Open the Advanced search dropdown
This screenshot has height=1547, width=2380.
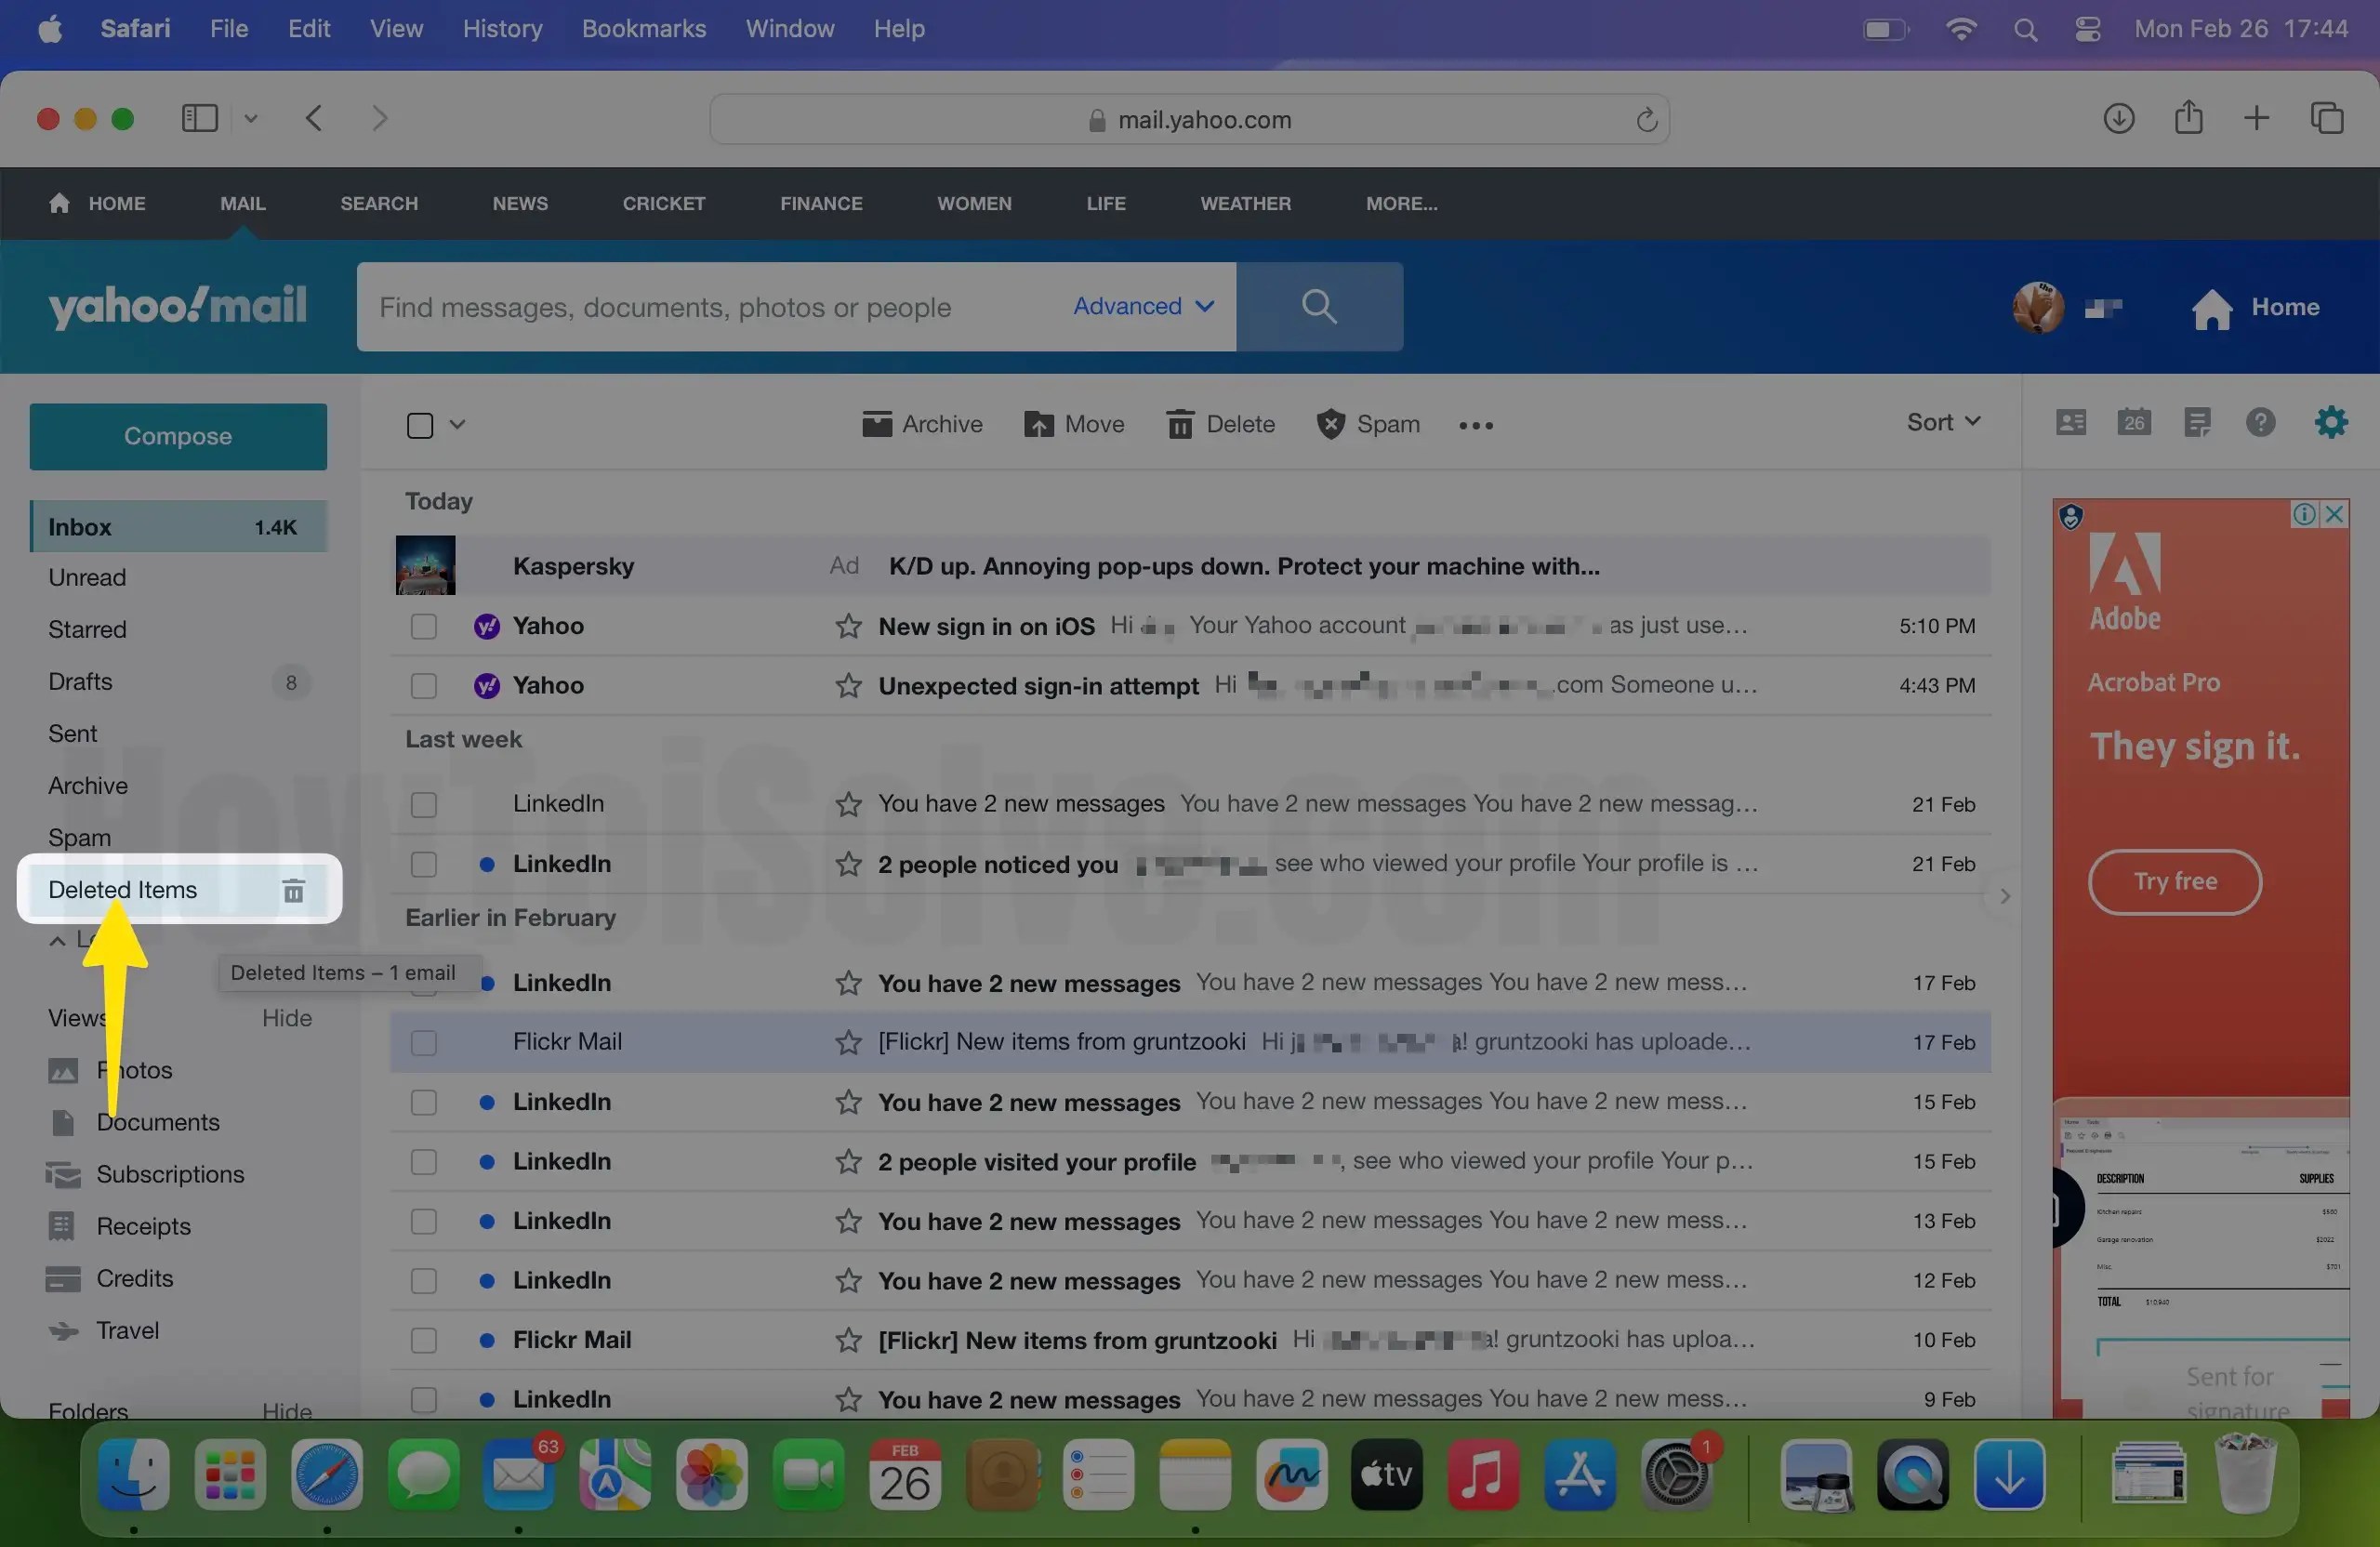click(x=1142, y=306)
